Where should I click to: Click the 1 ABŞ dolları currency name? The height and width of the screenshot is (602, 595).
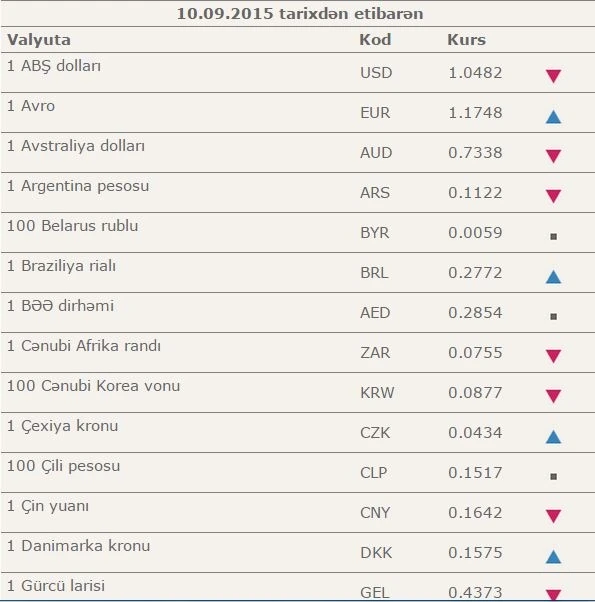(x=54, y=66)
